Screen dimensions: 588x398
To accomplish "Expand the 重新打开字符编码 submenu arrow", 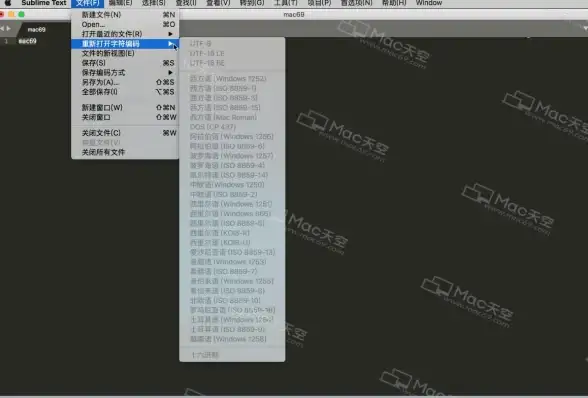I will click(171, 44).
